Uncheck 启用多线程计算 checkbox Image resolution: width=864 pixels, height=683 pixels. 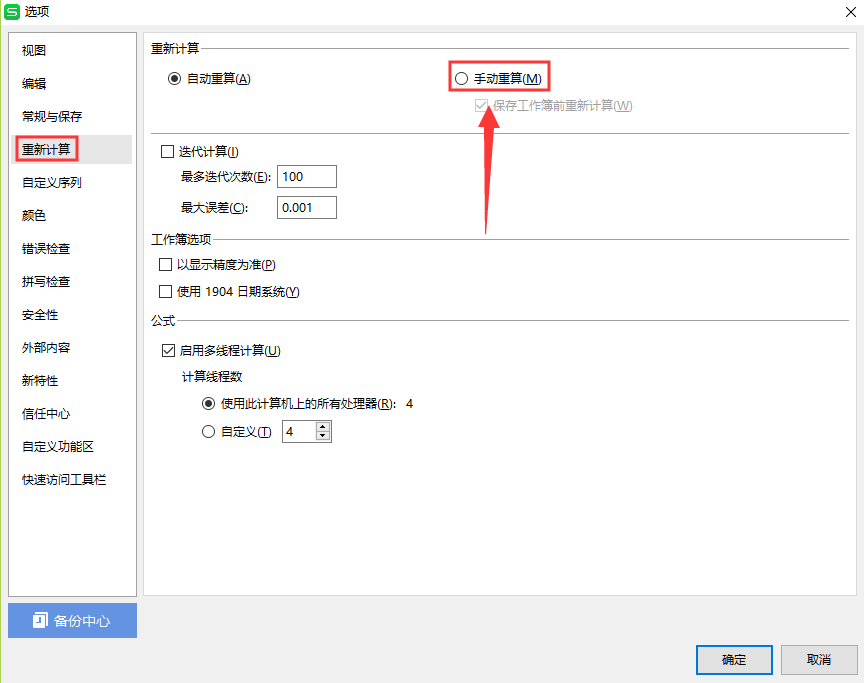(x=168, y=350)
